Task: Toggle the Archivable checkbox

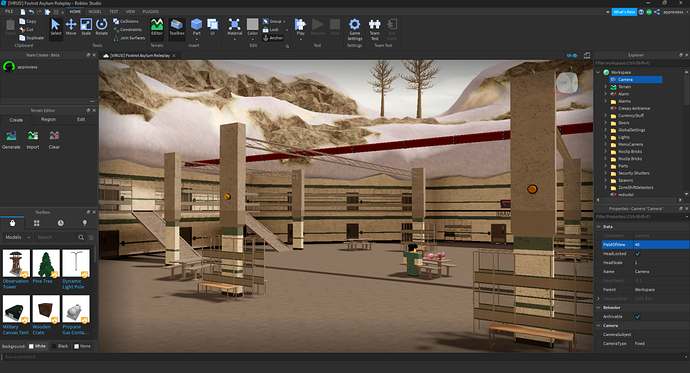Action: [x=638, y=317]
